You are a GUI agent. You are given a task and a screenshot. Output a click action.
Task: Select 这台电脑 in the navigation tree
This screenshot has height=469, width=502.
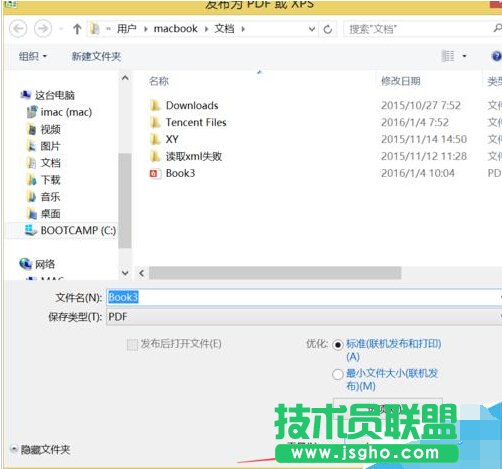point(55,95)
